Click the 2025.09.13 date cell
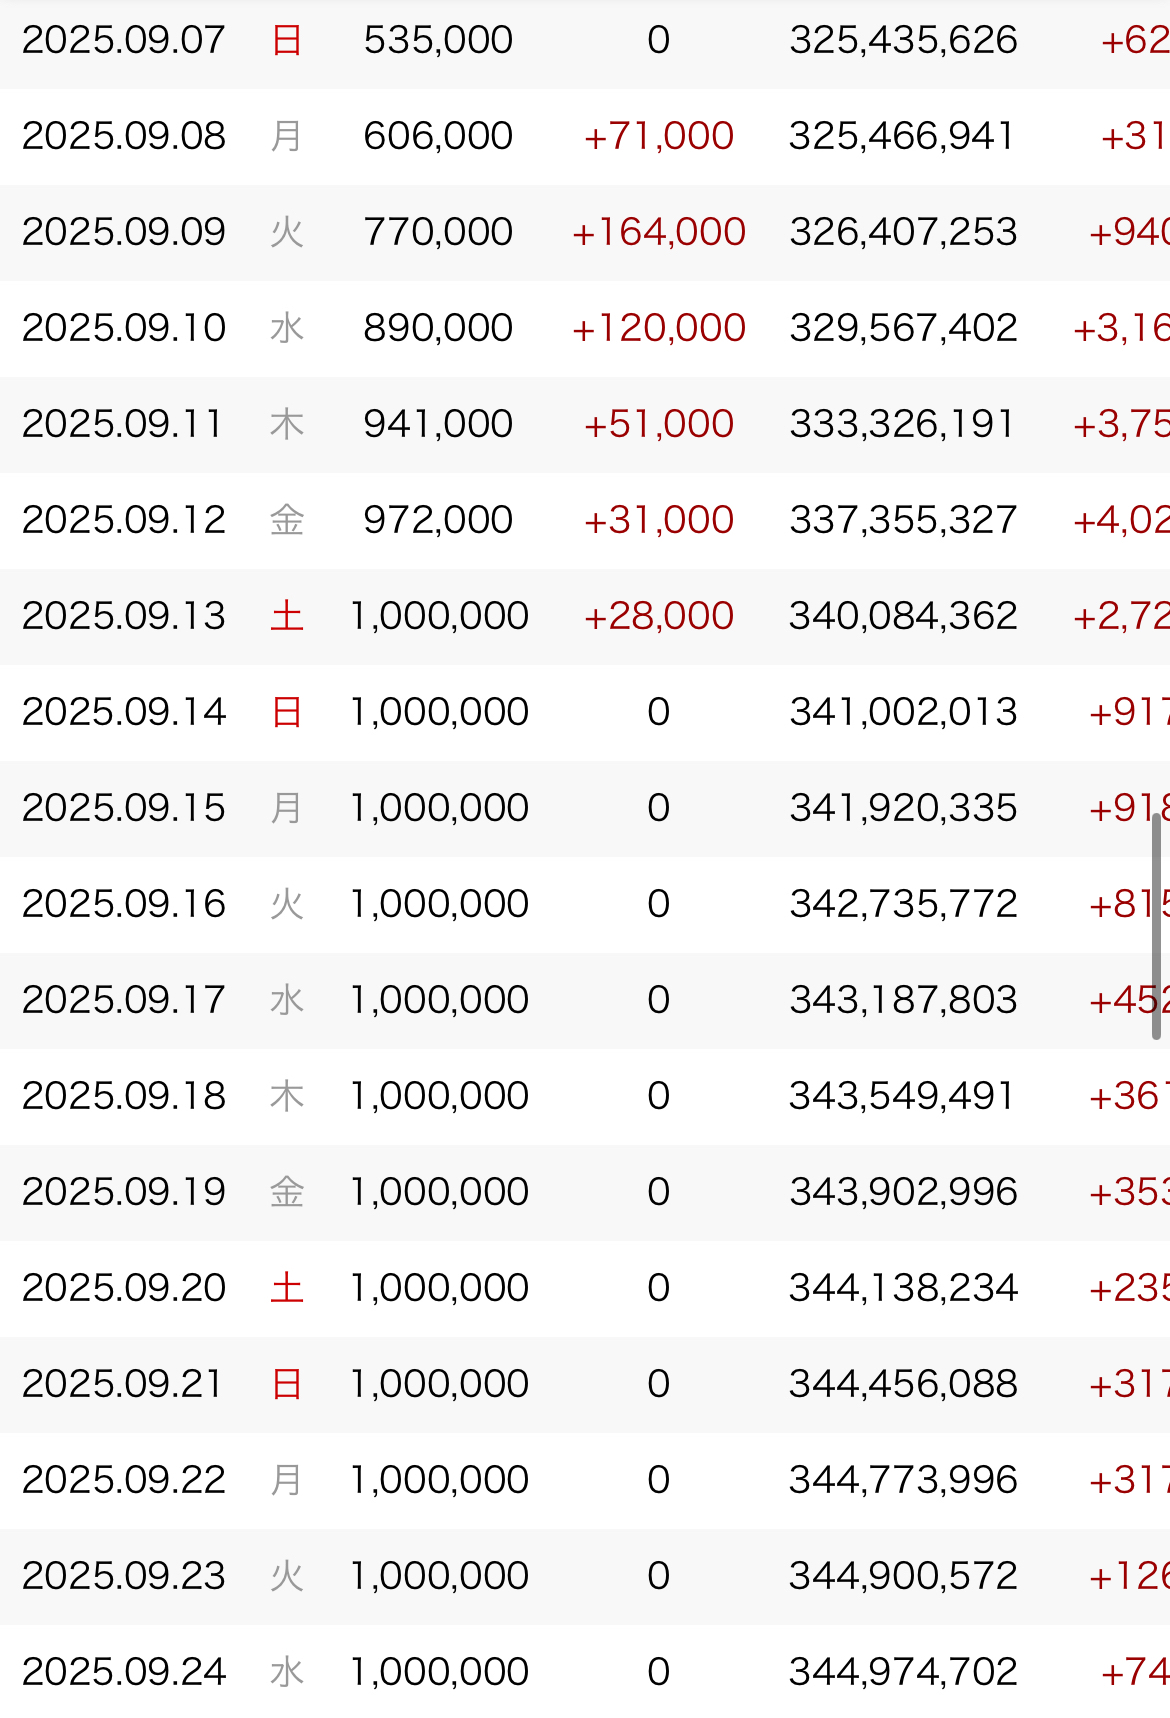1170x1718 pixels. tap(124, 616)
